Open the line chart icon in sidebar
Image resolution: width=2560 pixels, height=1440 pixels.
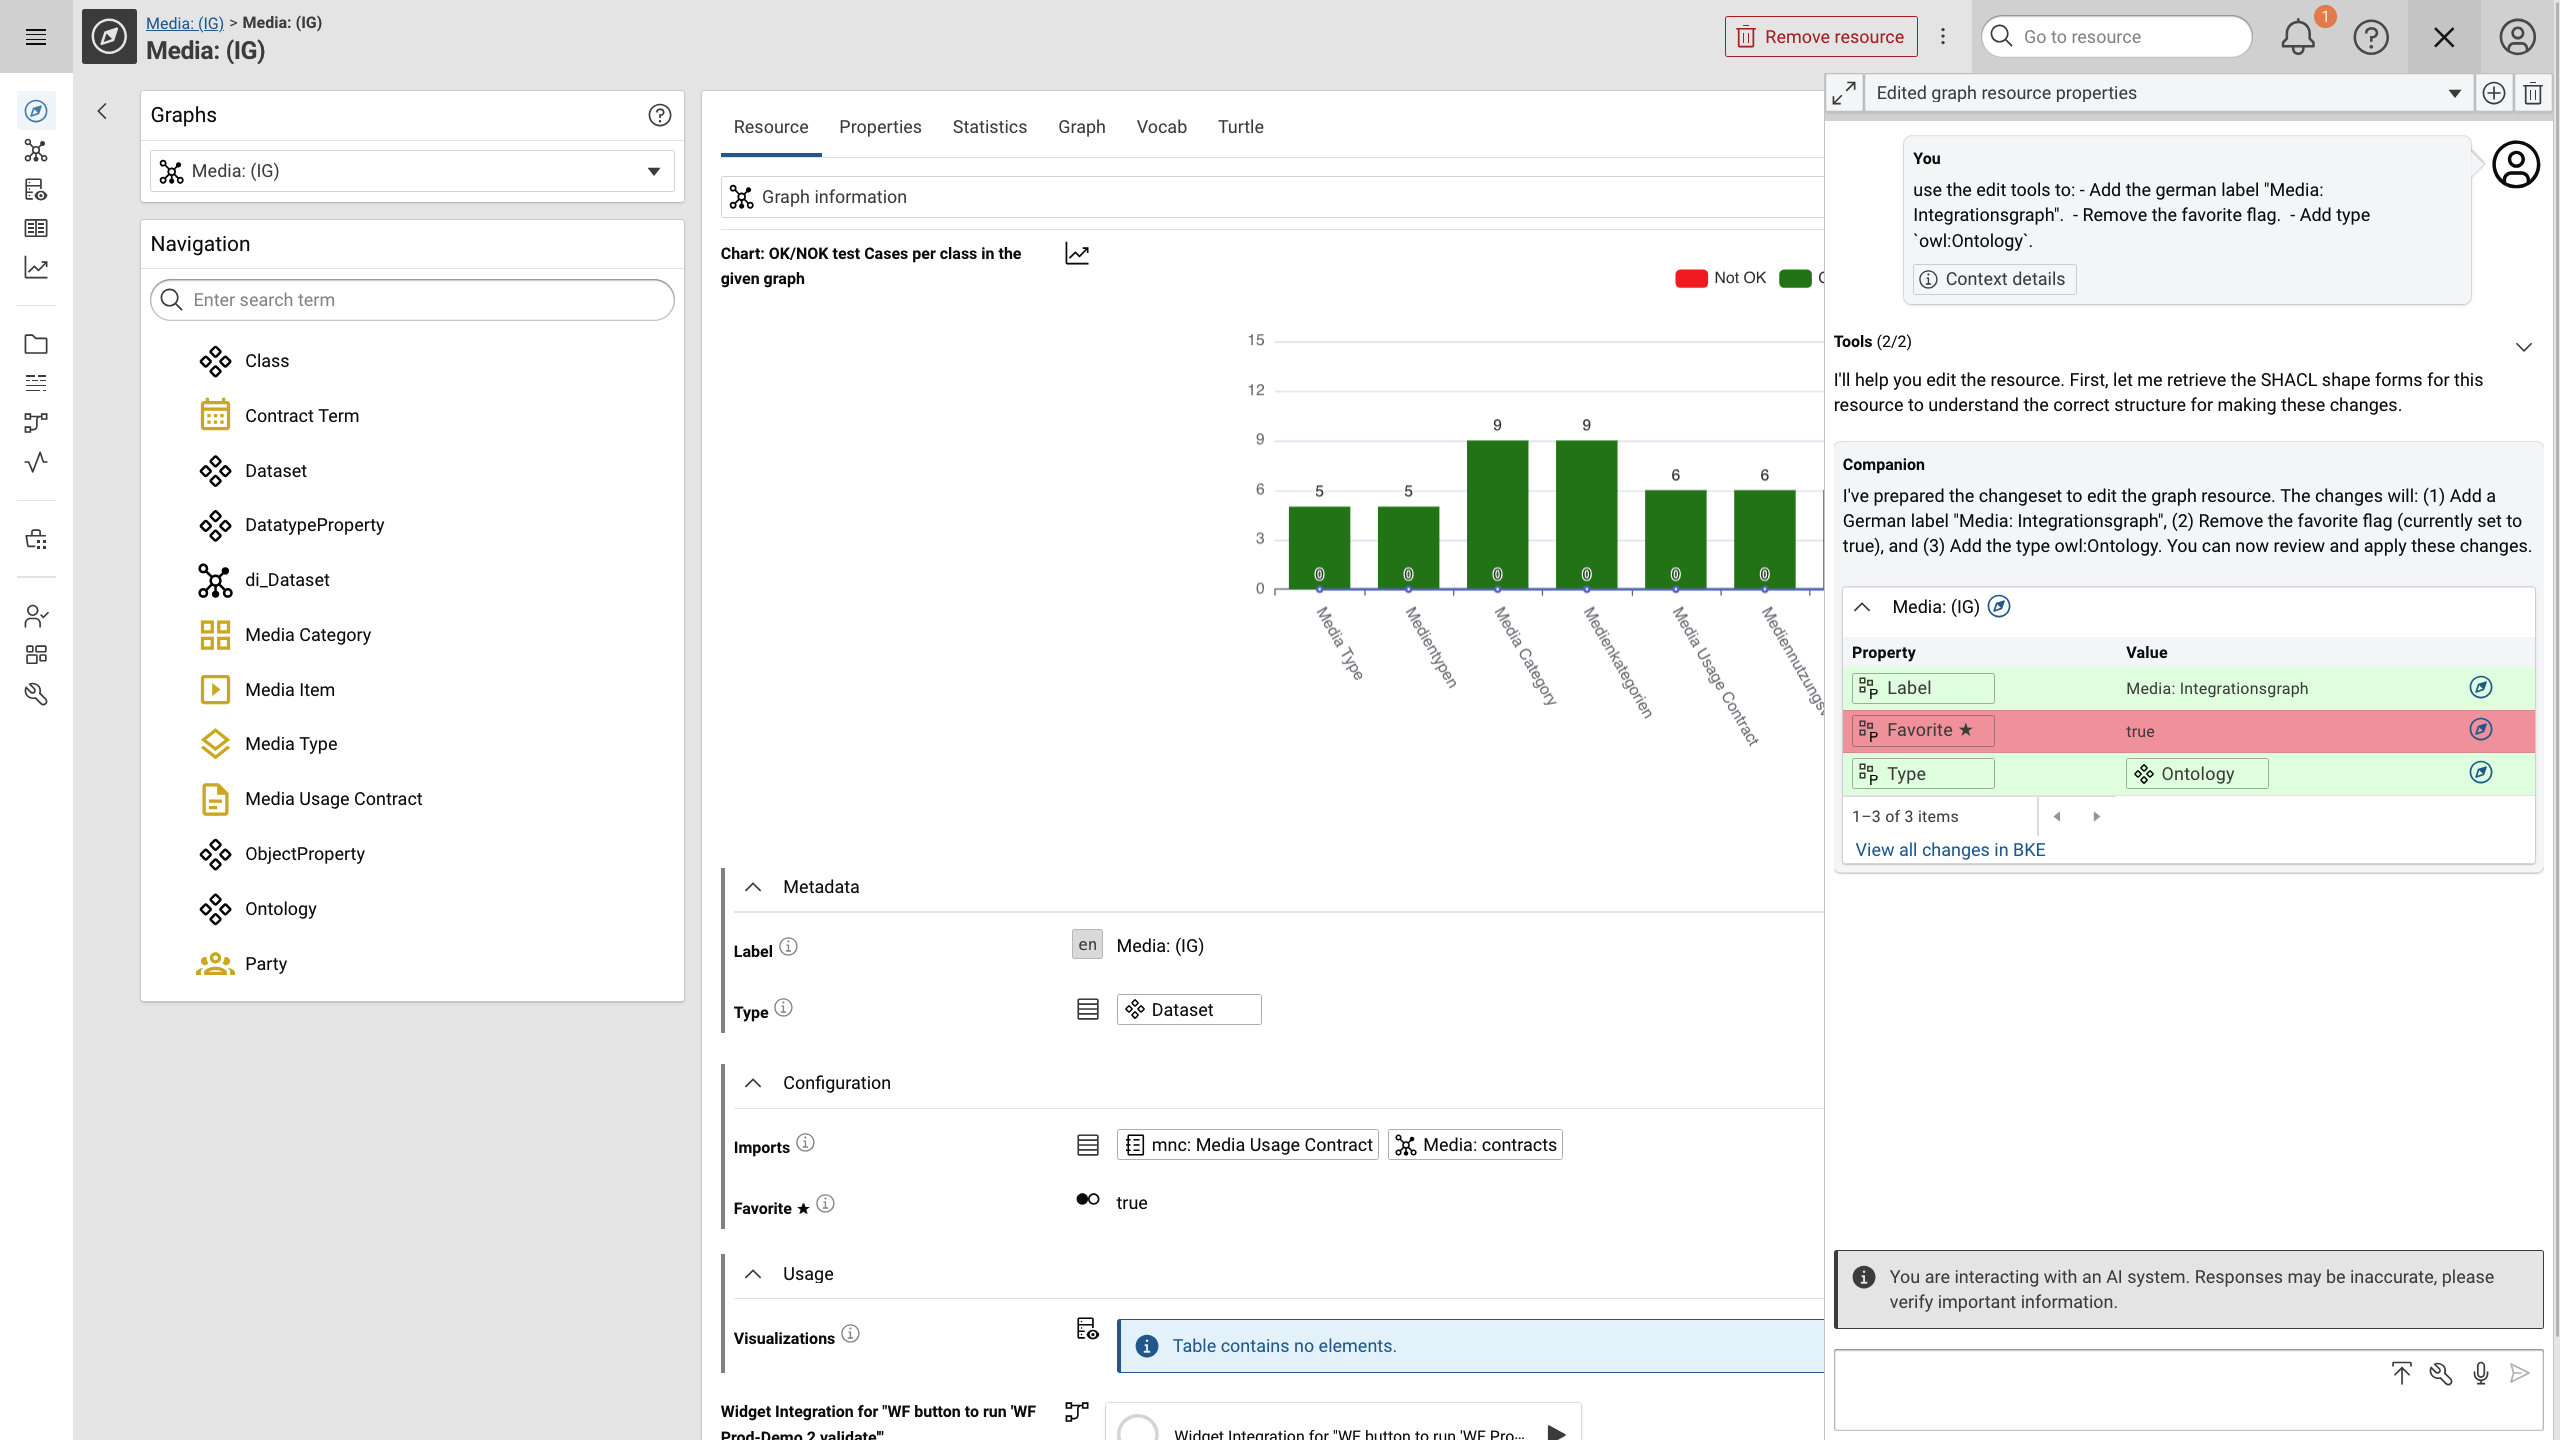tap(36, 268)
